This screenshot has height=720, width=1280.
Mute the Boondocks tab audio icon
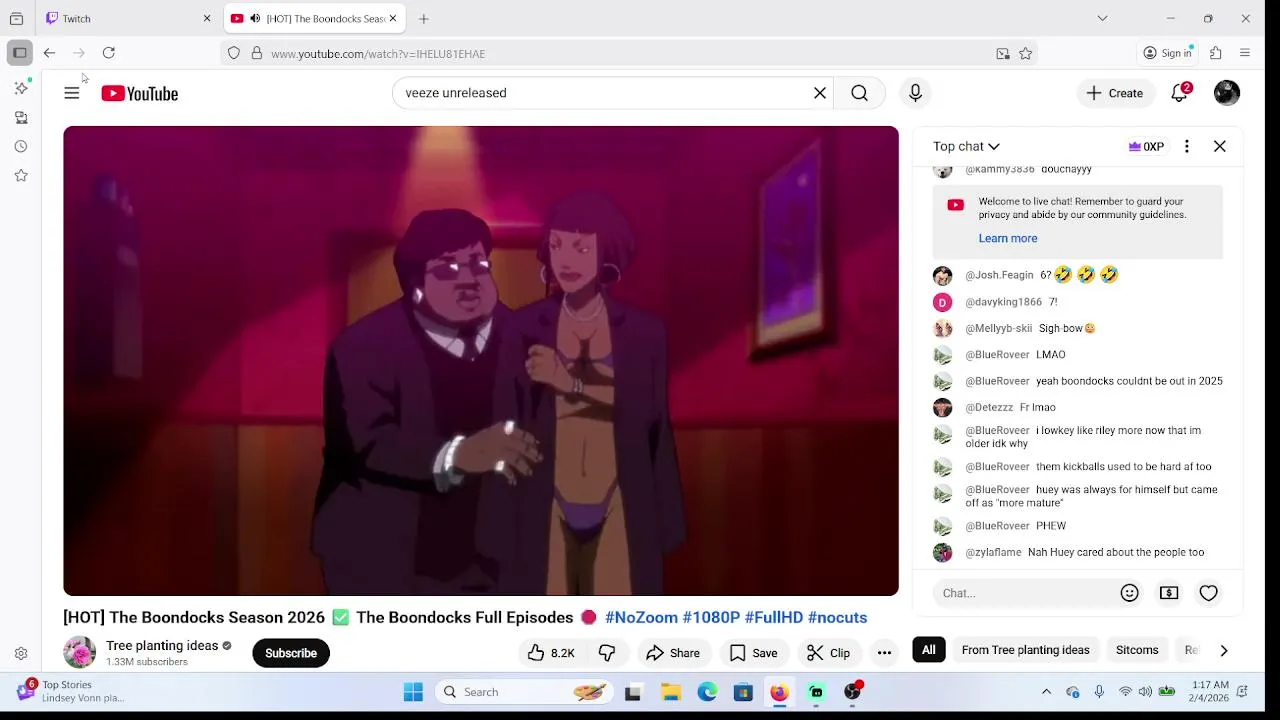[x=255, y=18]
